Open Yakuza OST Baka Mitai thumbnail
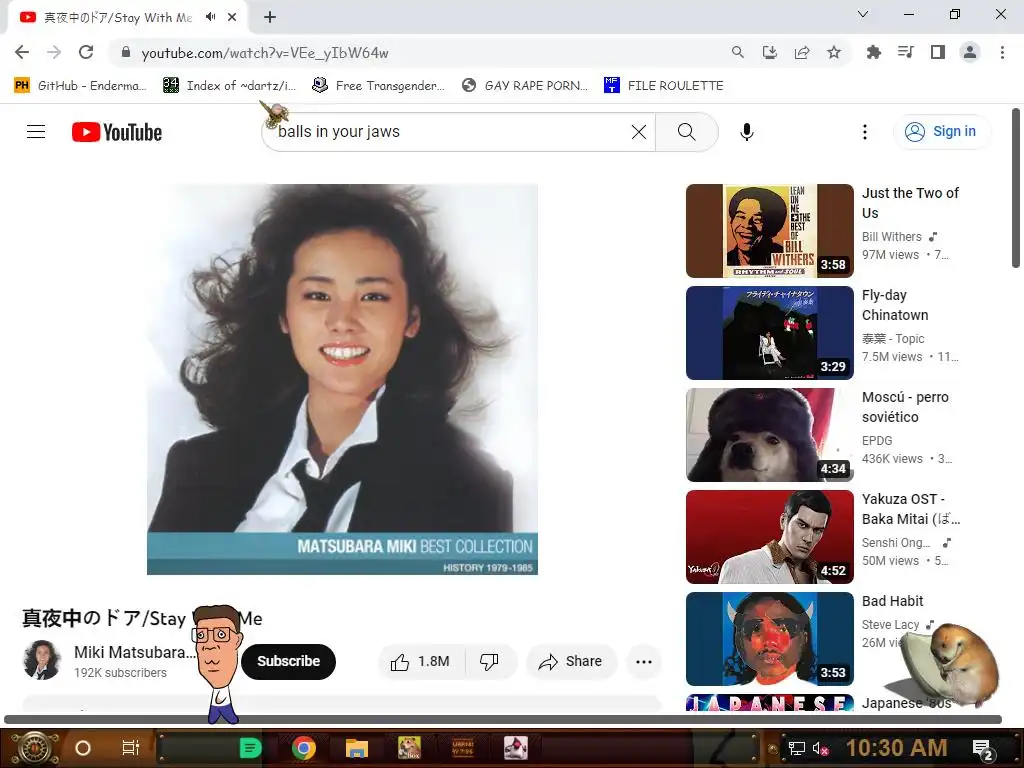The height and width of the screenshot is (768, 1024). tap(769, 537)
